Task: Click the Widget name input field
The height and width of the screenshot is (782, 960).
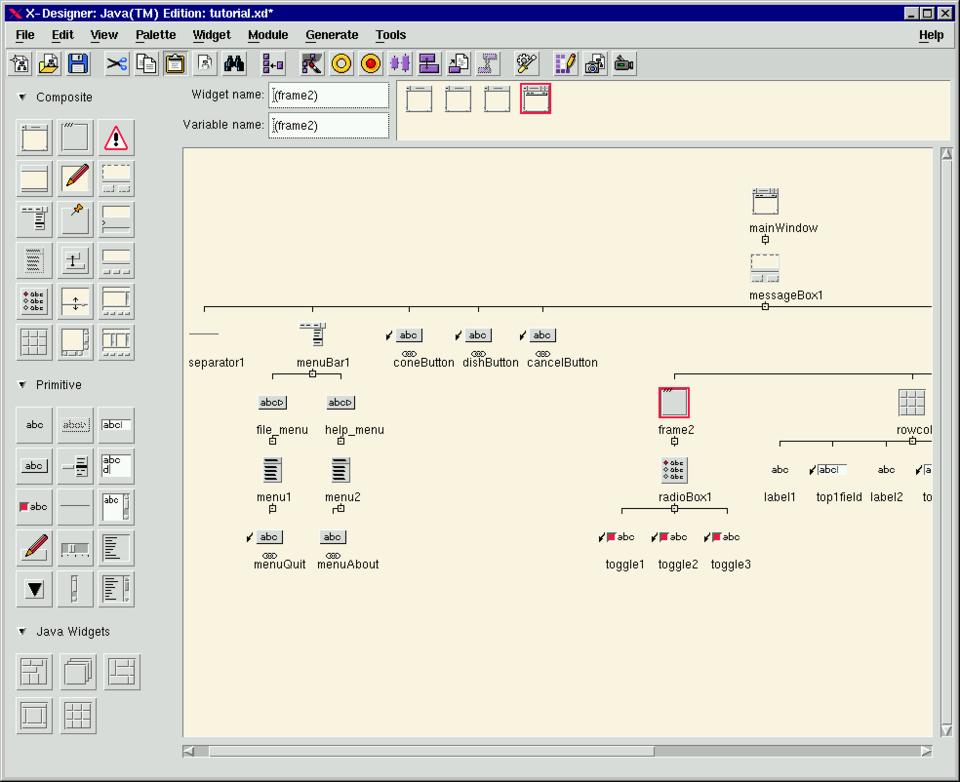Action: tap(330, 95)
